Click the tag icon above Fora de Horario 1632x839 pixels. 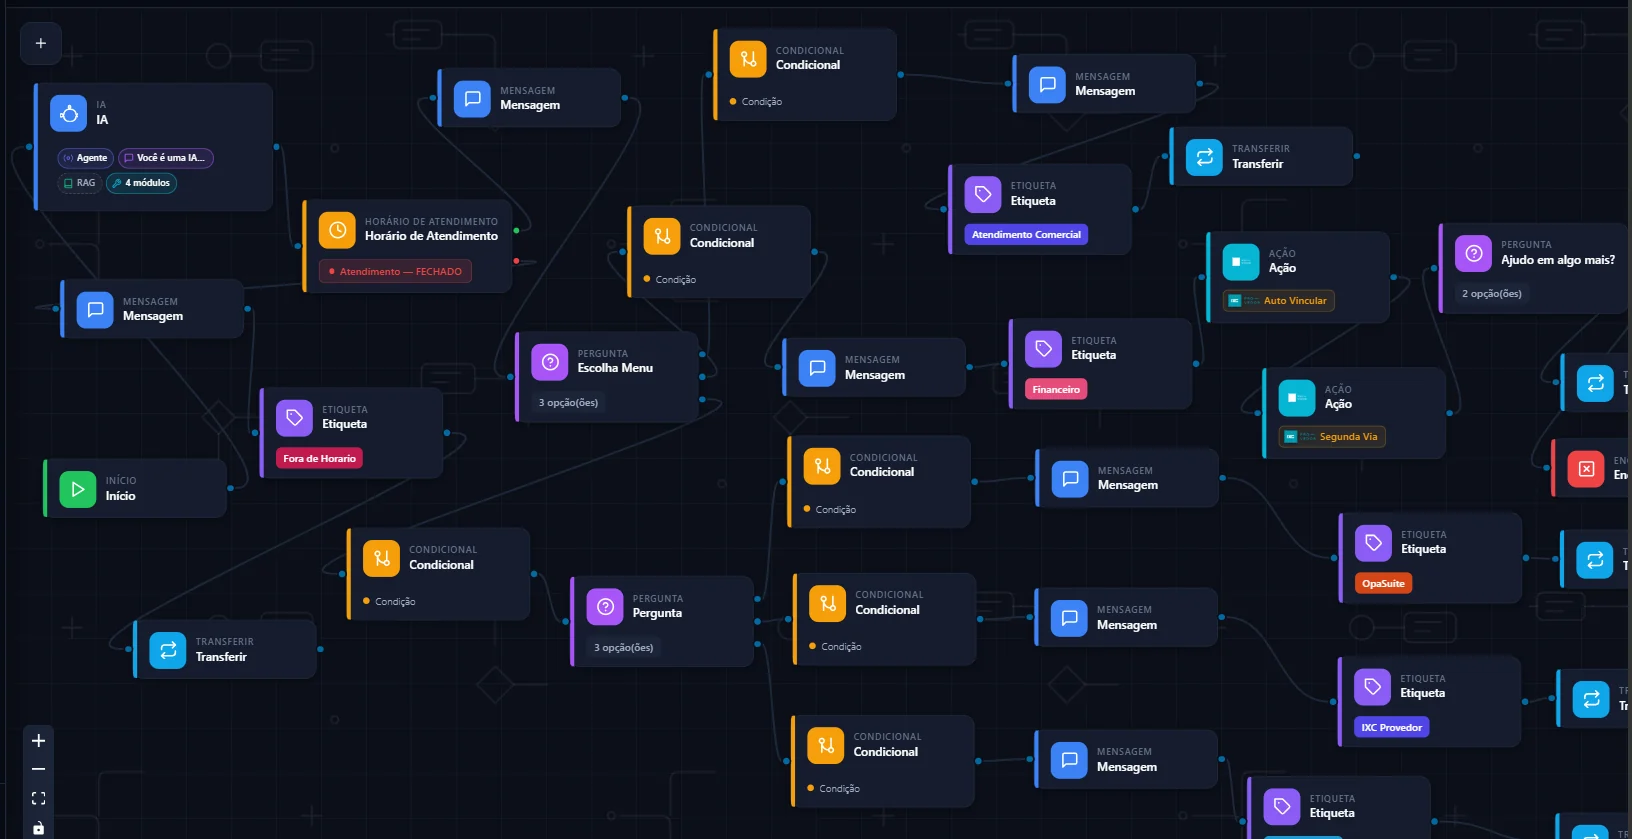pos(294,418)
